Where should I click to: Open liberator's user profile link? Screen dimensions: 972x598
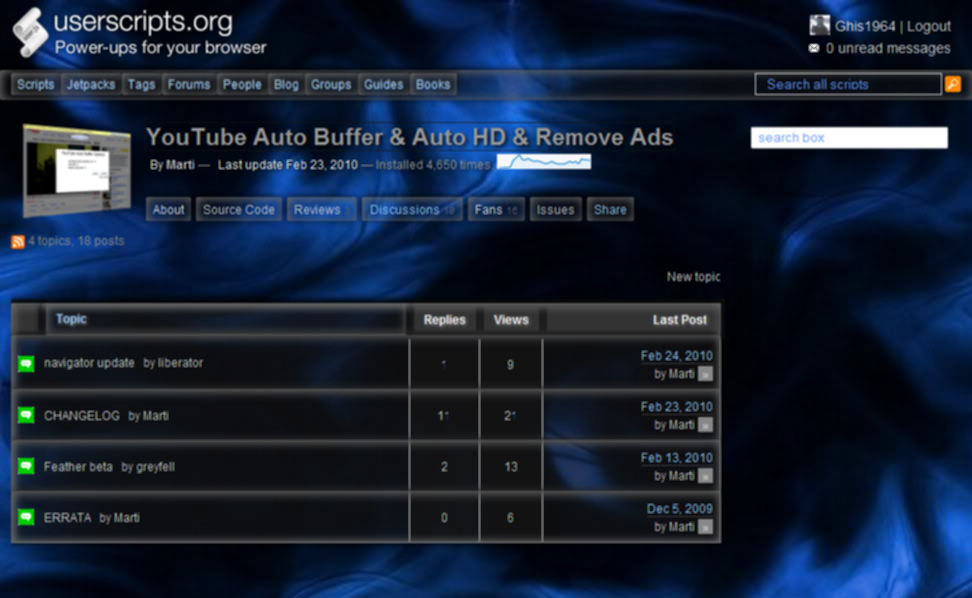[x=180, y=363]
